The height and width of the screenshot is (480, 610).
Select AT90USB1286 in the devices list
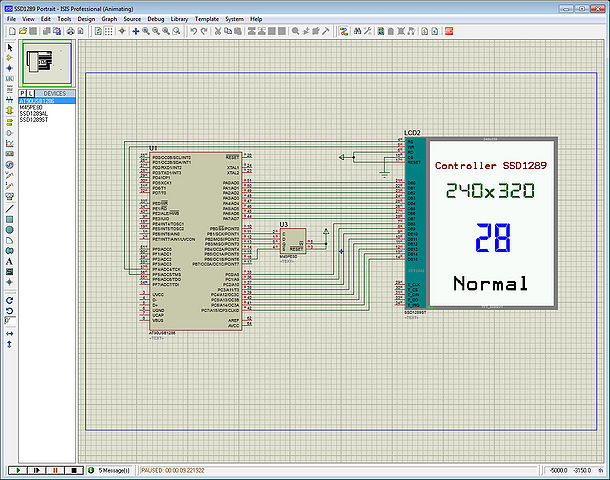[x=47, y=101]
